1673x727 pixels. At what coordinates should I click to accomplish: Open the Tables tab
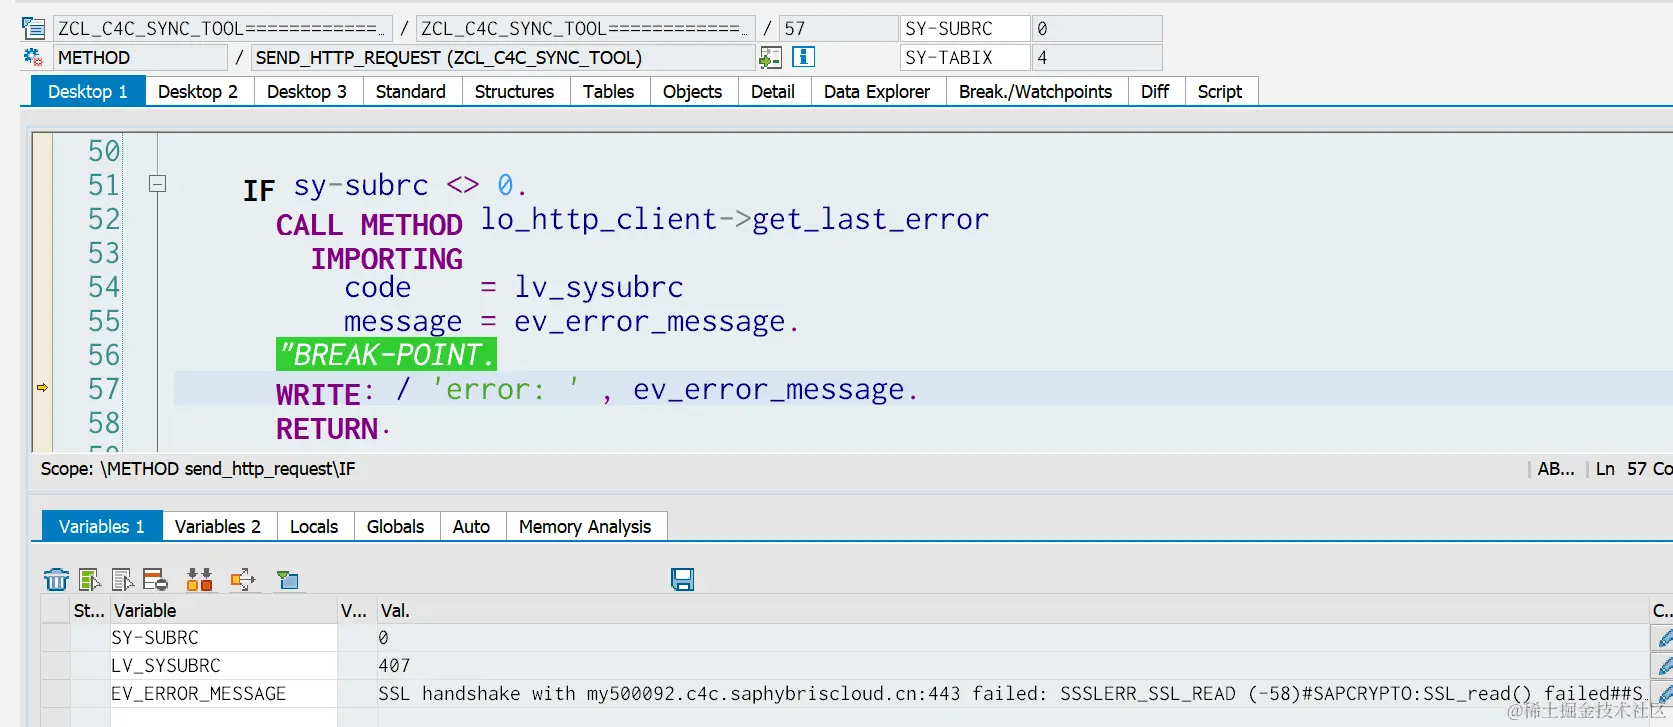(608, 91)
